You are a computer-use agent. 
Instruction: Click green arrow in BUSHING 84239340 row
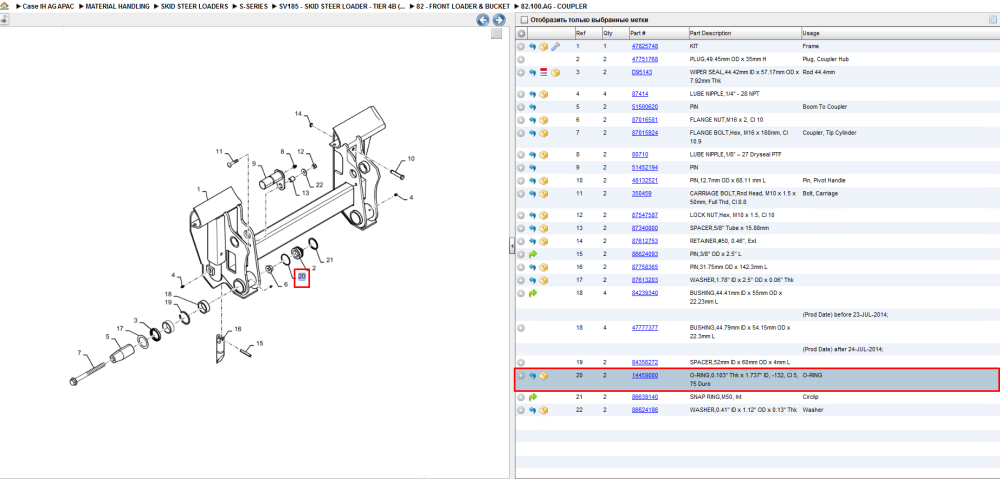(x=533, y=293)
